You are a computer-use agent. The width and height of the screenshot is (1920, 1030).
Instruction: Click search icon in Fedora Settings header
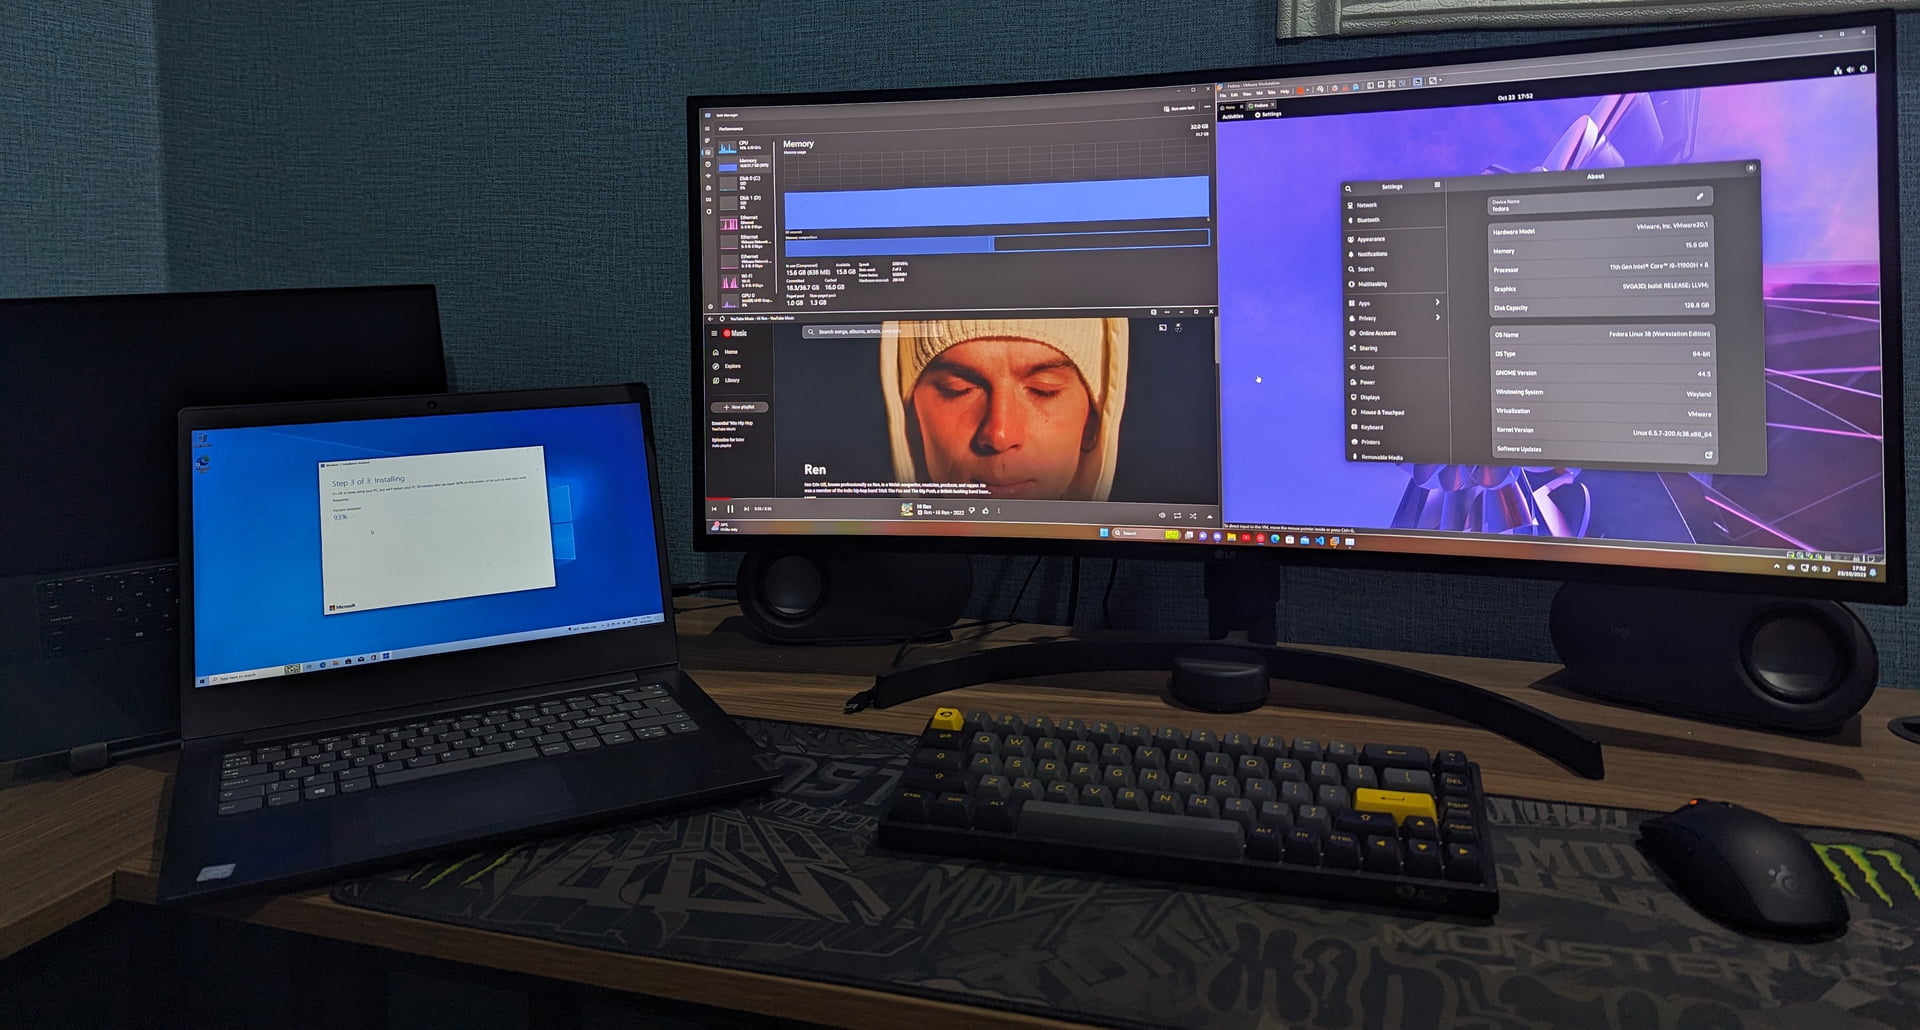click(x=1348, y=189)
